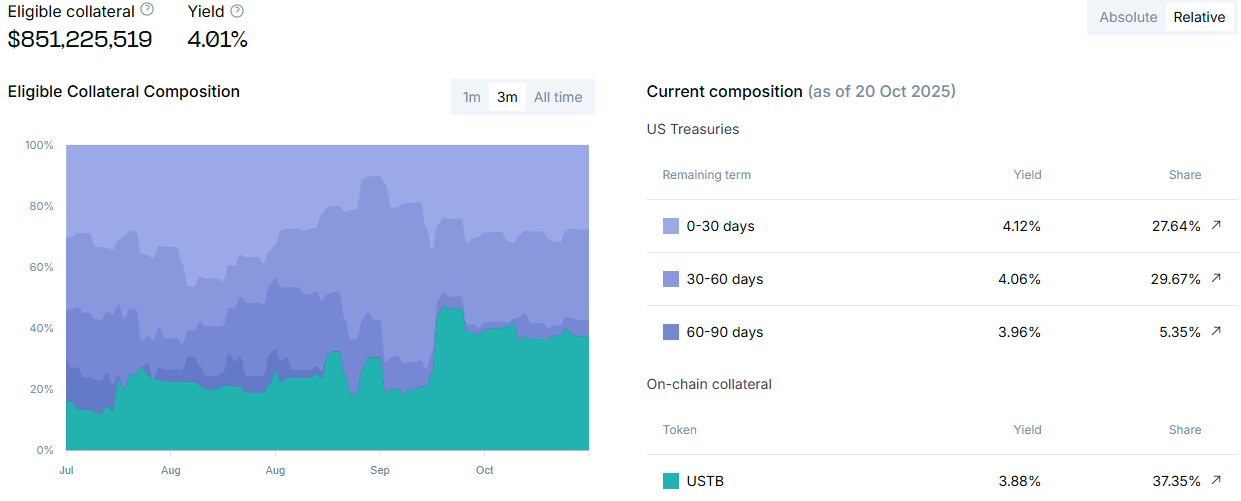Image resolution: width=1241 pixels, height=501 pixels.
Task: Switch view to Absolute
Action: coord(1128,17)
